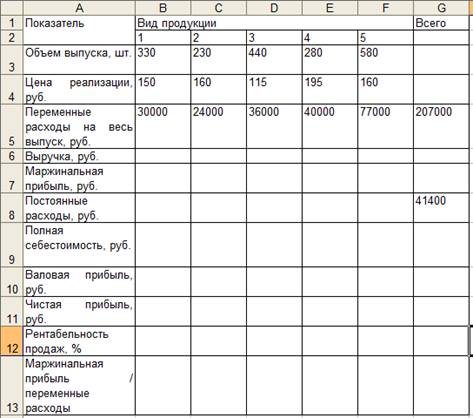Click the Выручка, руб. label cell
The height and width of the screenshot is (418, 473).
[79, 156]
